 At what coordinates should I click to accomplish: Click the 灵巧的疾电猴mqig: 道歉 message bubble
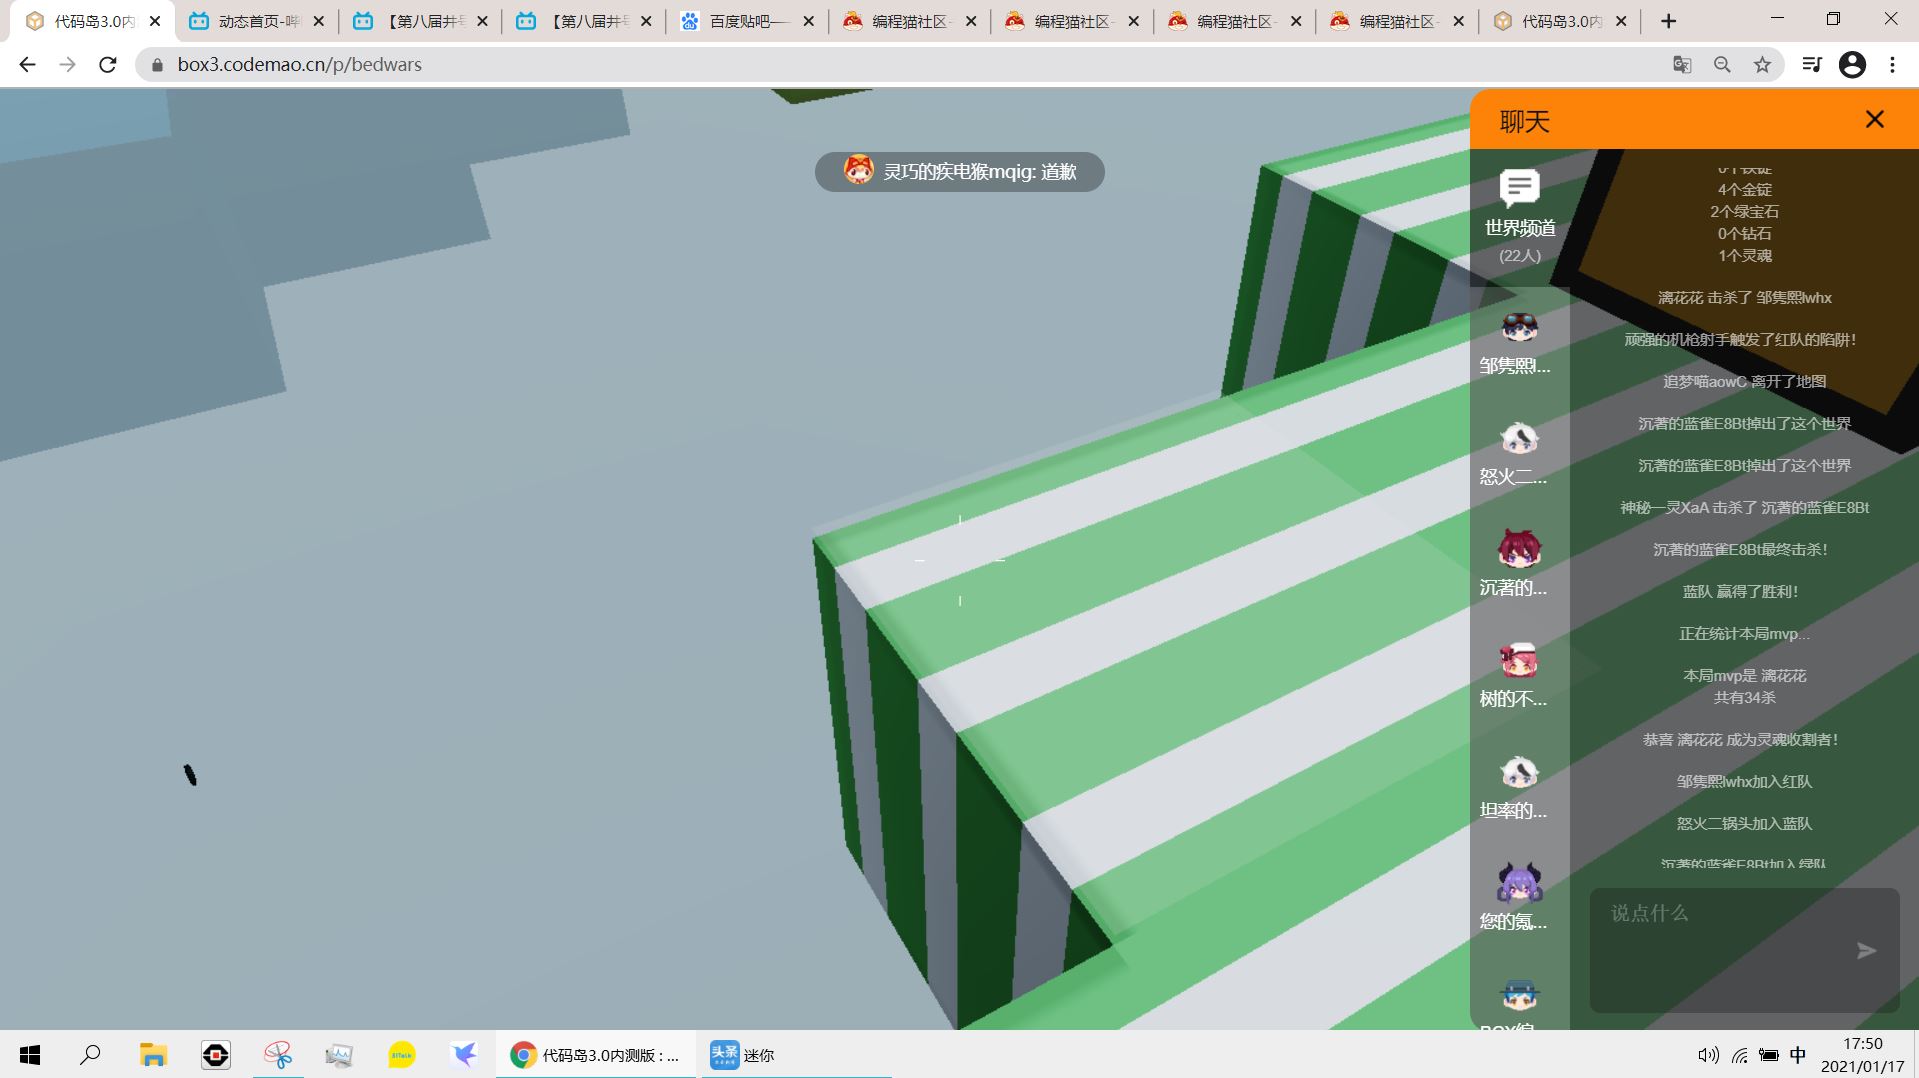(x=960, y=172)
